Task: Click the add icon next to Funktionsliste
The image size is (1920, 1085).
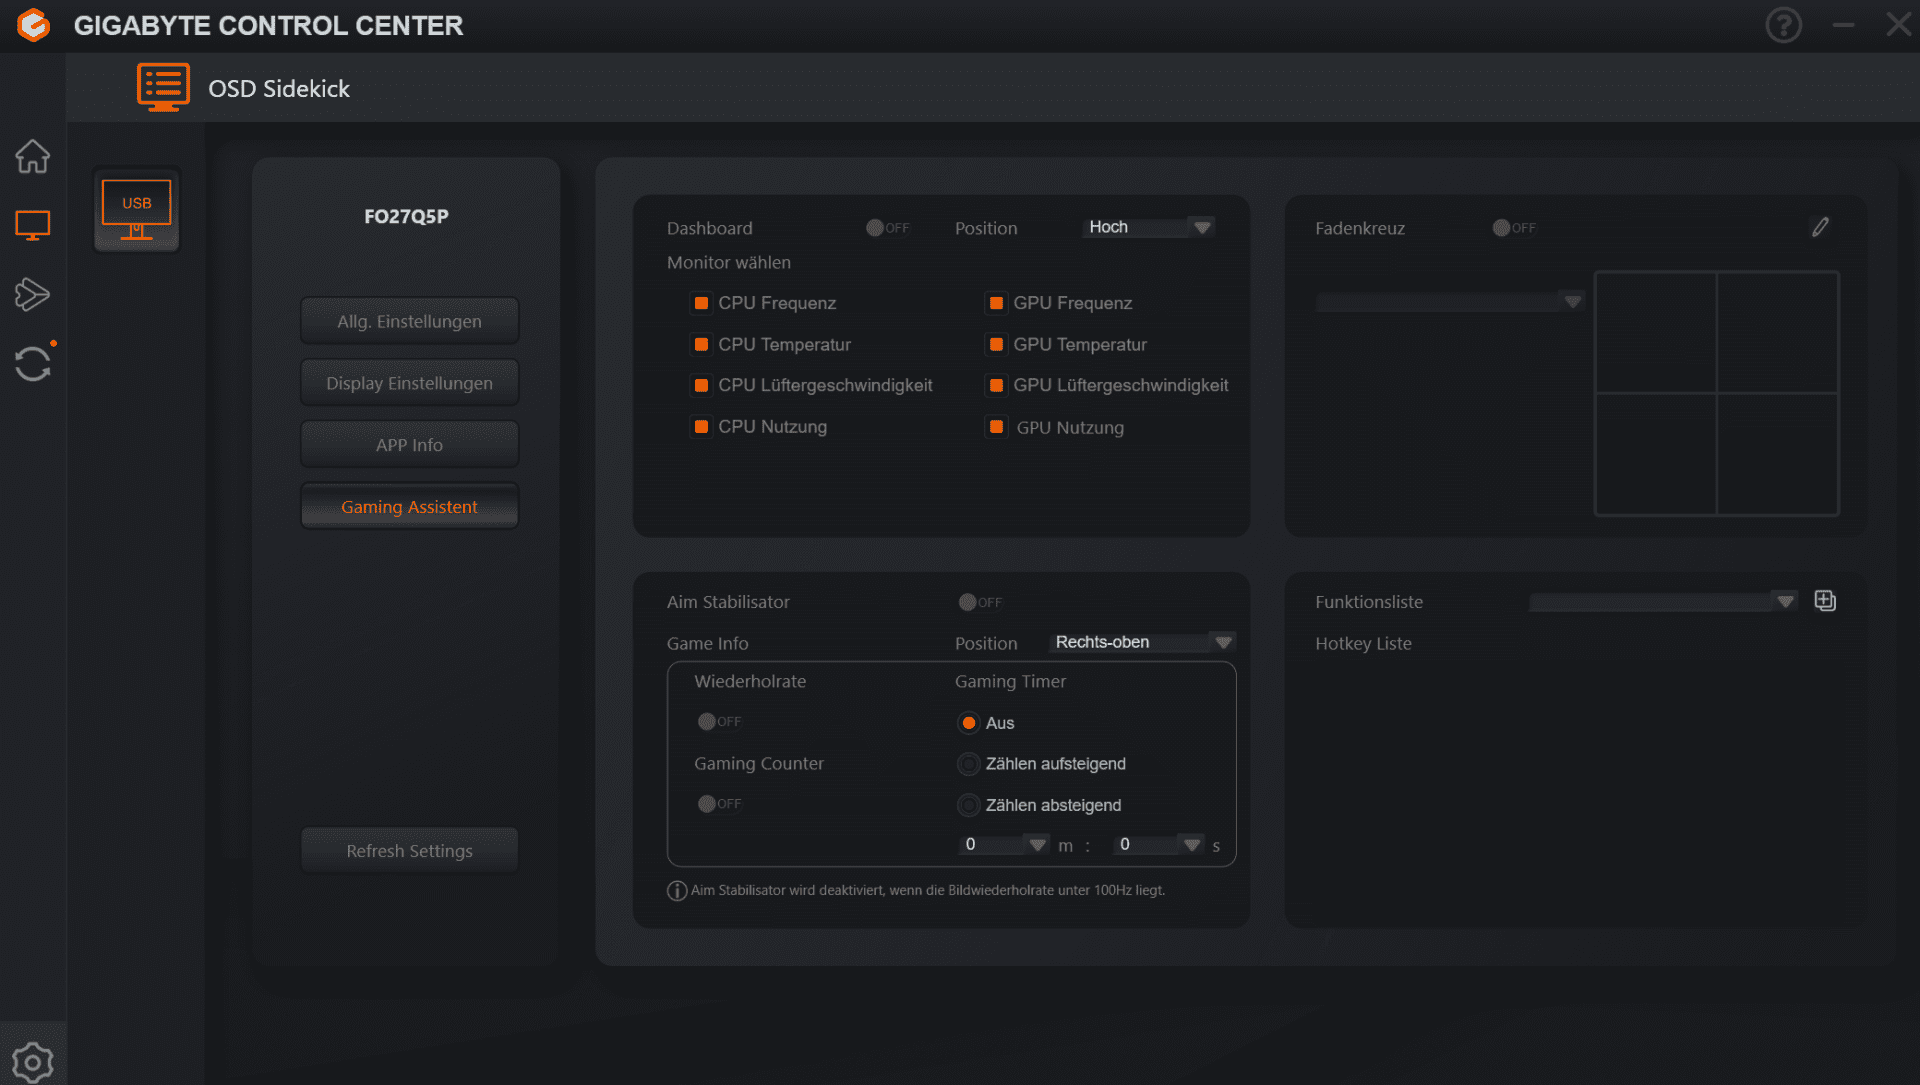Action: click(x=1825, y=601)
